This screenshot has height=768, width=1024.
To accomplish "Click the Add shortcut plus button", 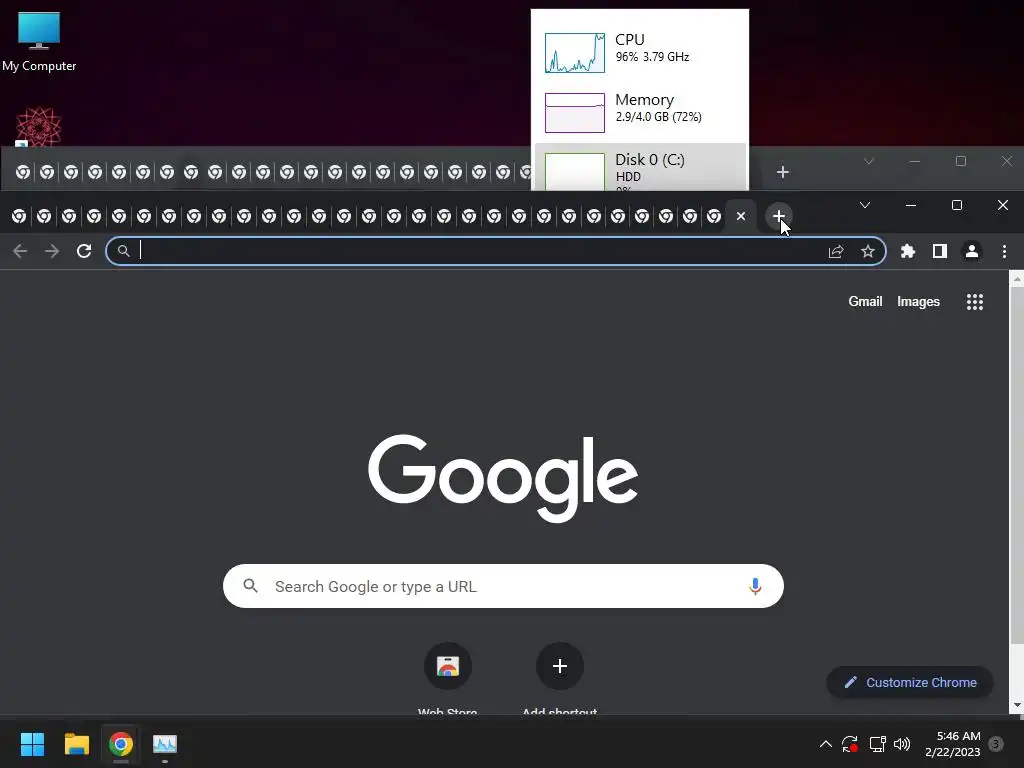I will pos(560,666).
